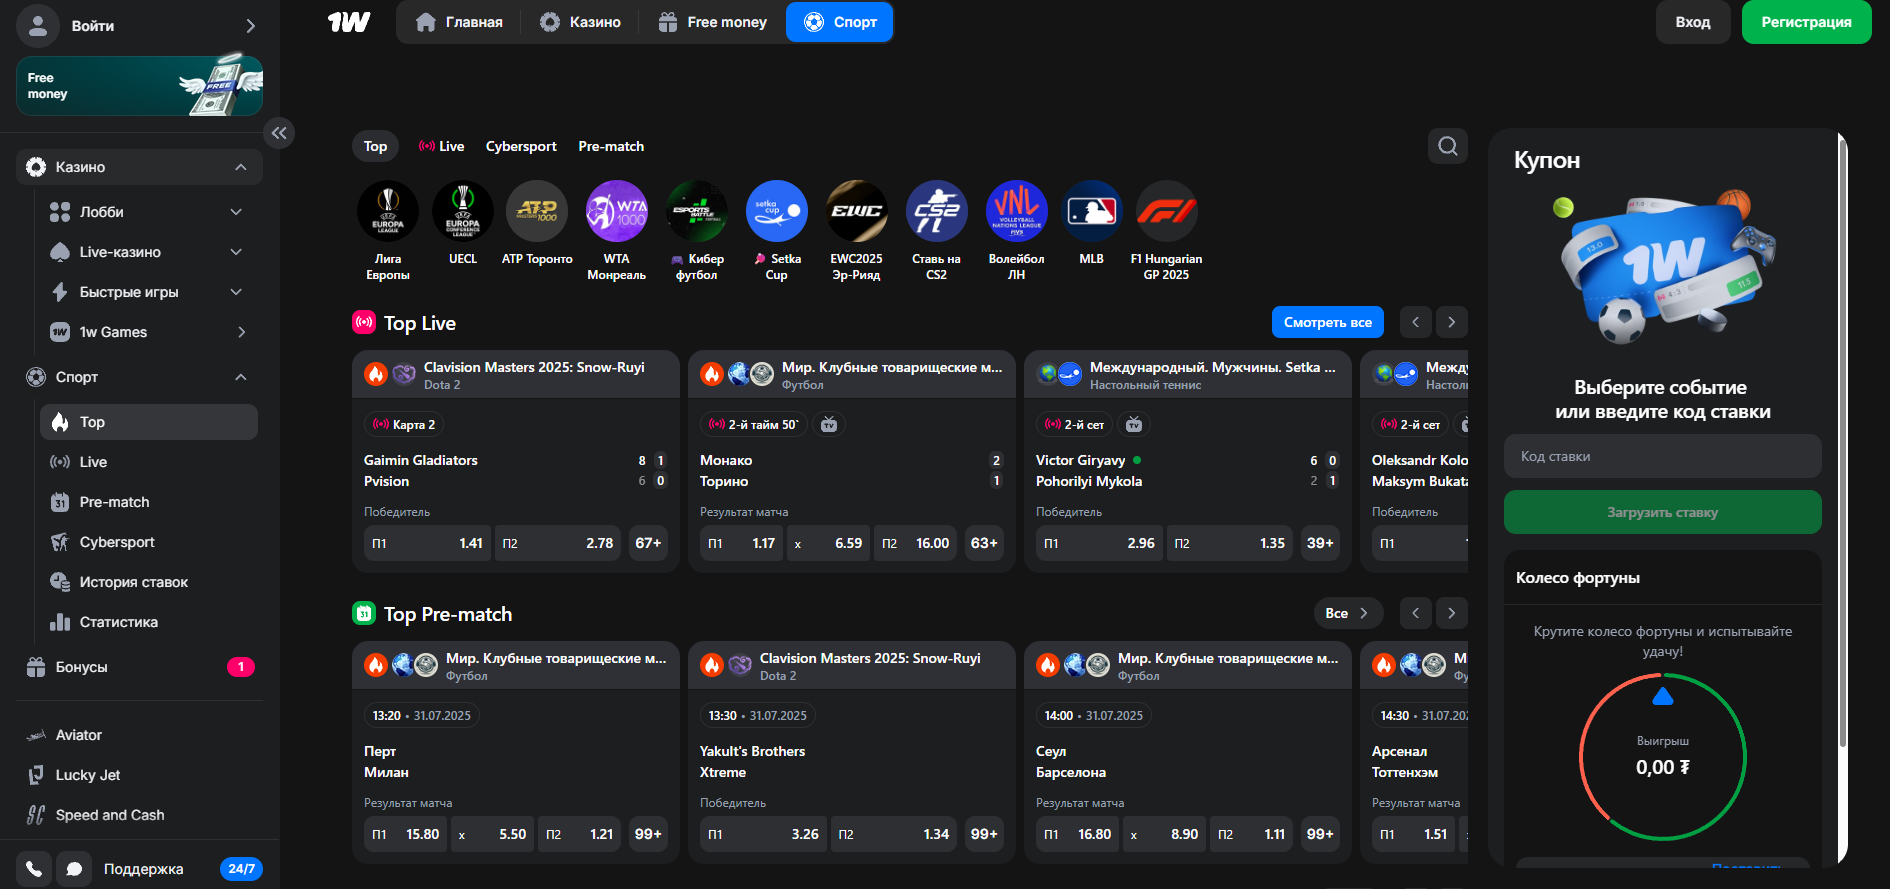Click the 24/7 Поддержка label

tap(241, 869)
